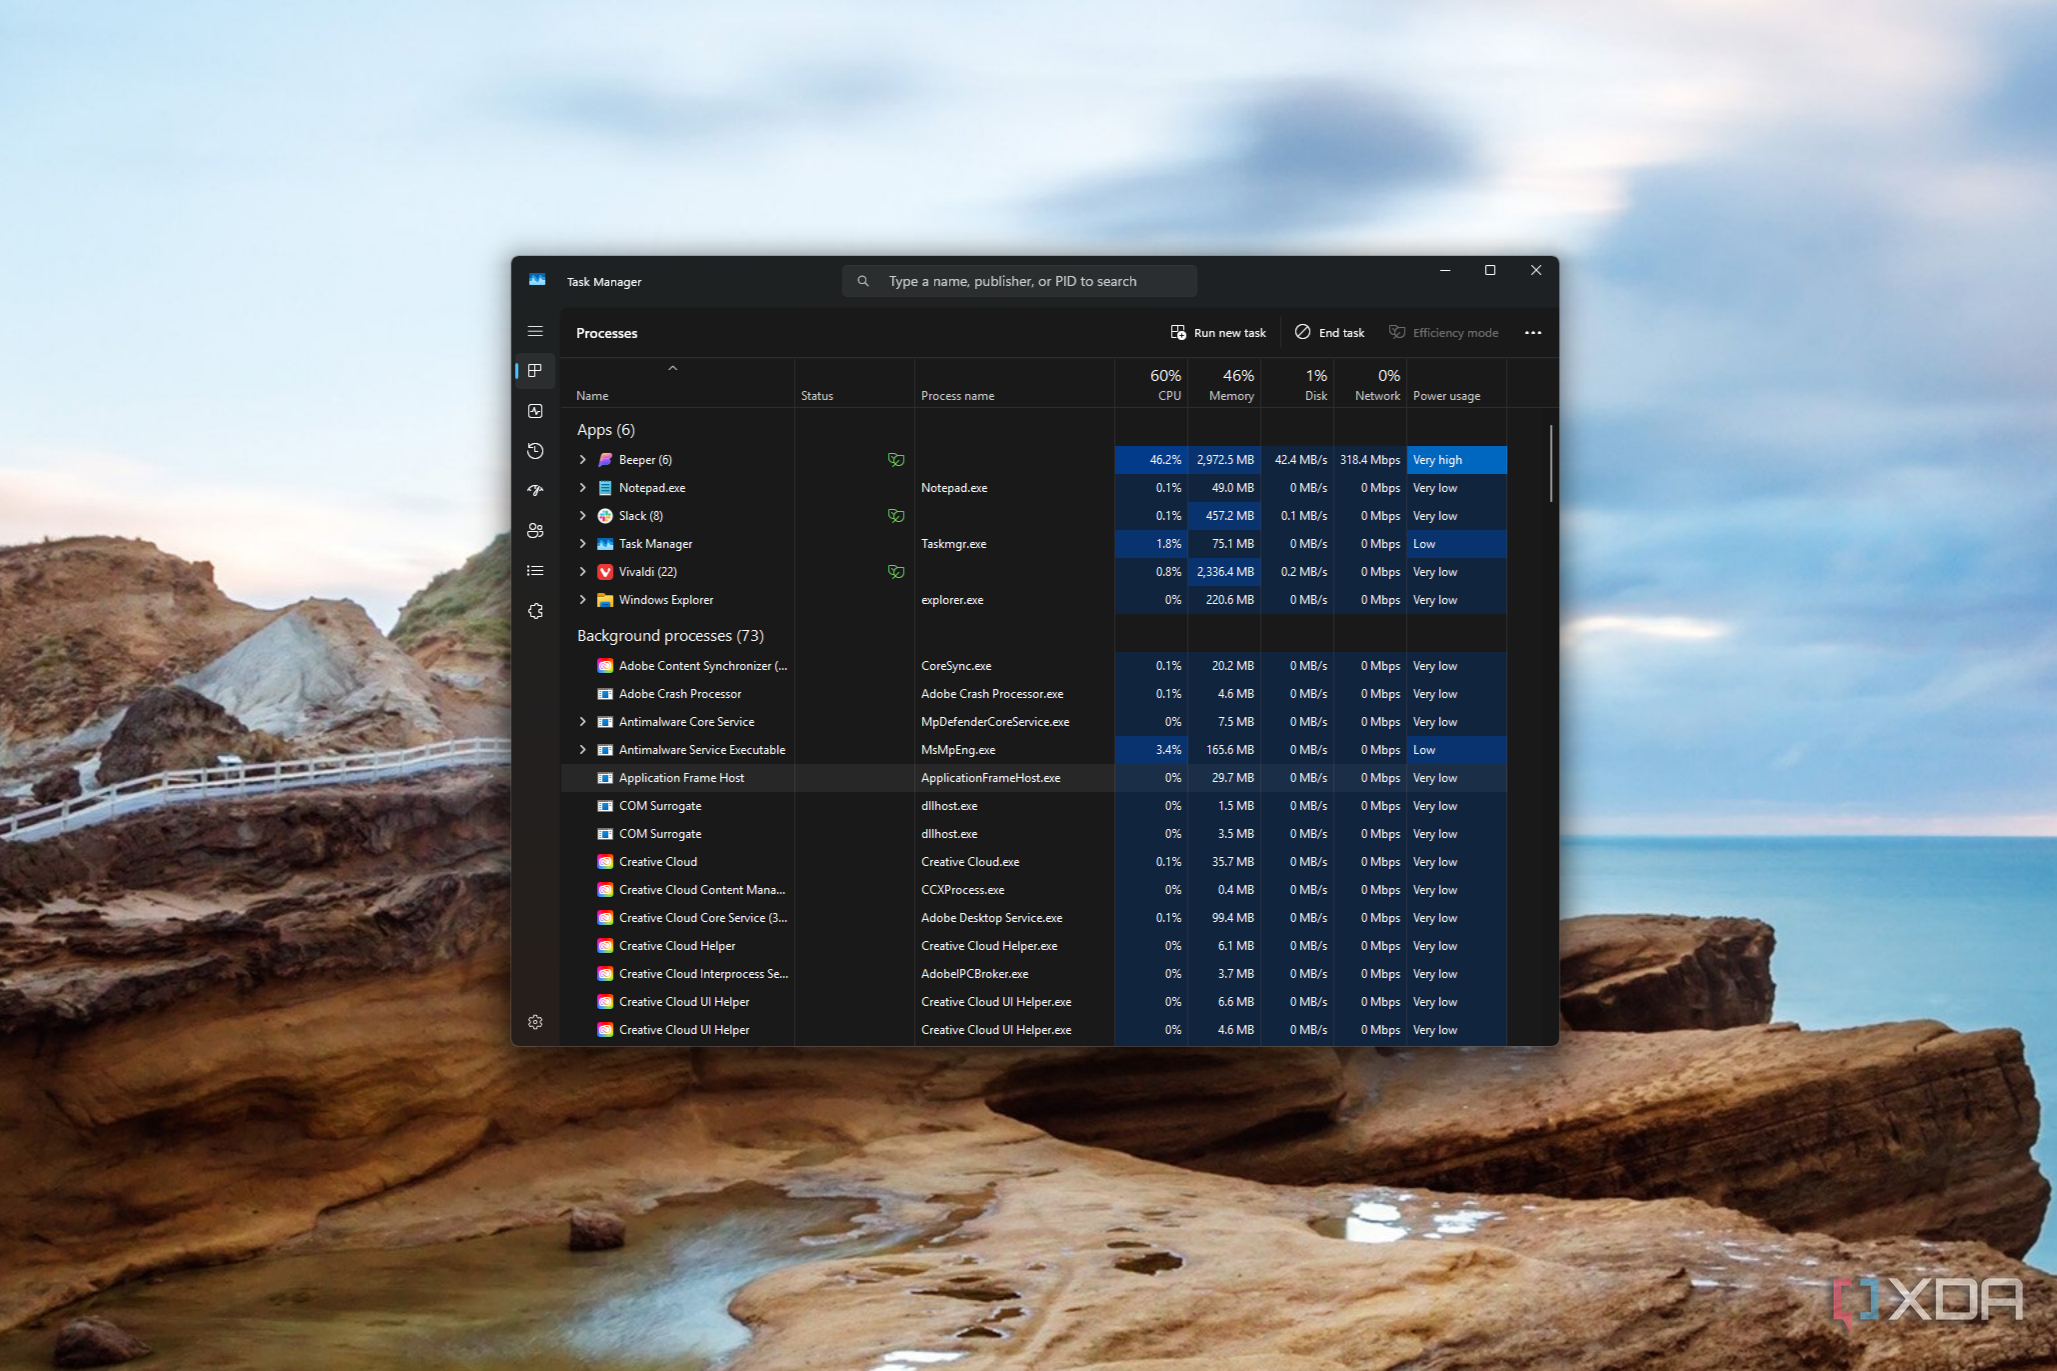Open Services page icon in sidebar

pyautogui.click(x=535, y=611)
